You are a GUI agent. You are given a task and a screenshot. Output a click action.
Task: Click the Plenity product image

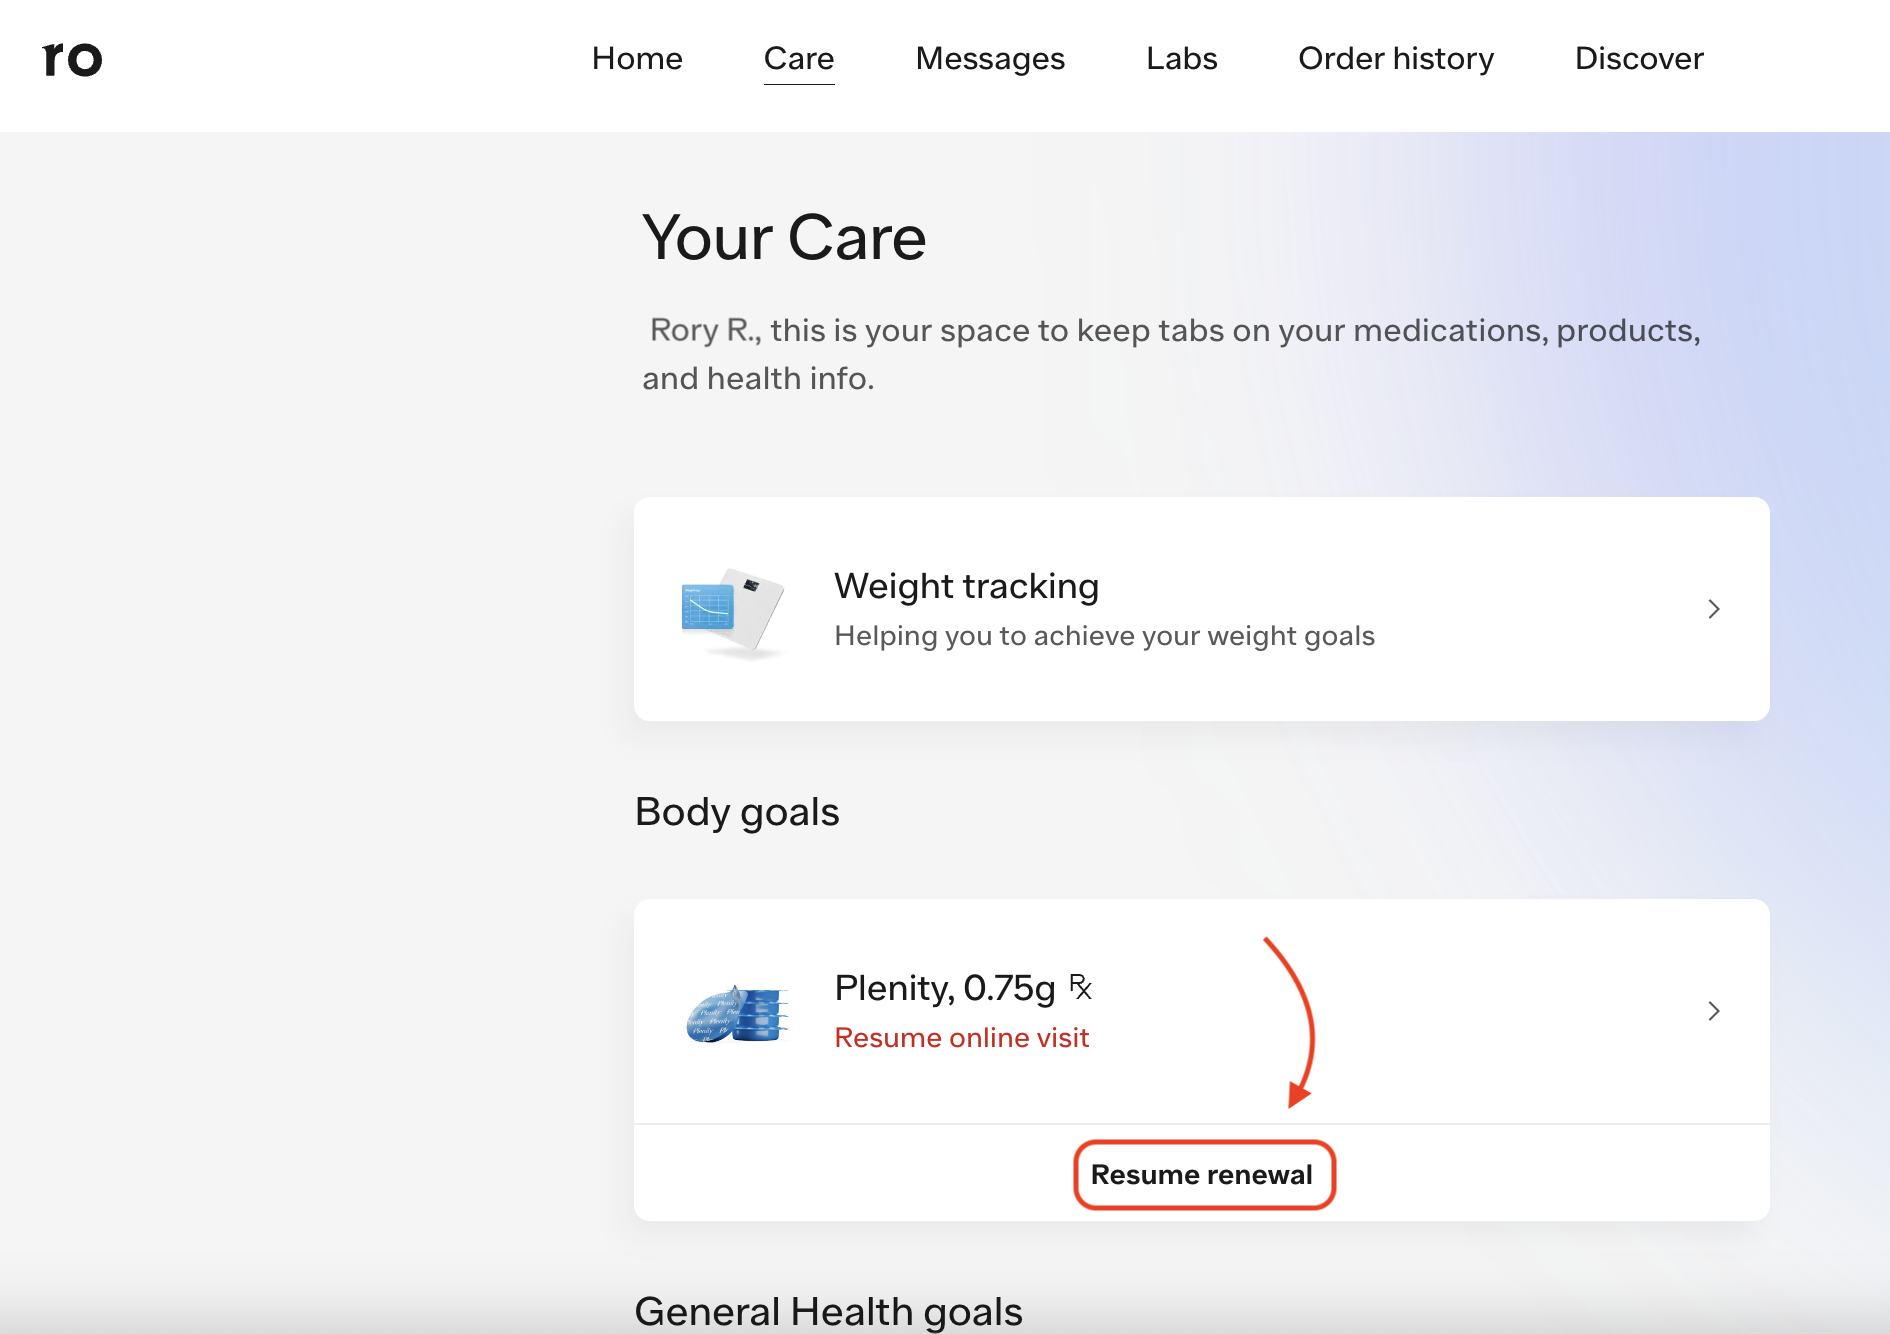[x=737, y=1014]
